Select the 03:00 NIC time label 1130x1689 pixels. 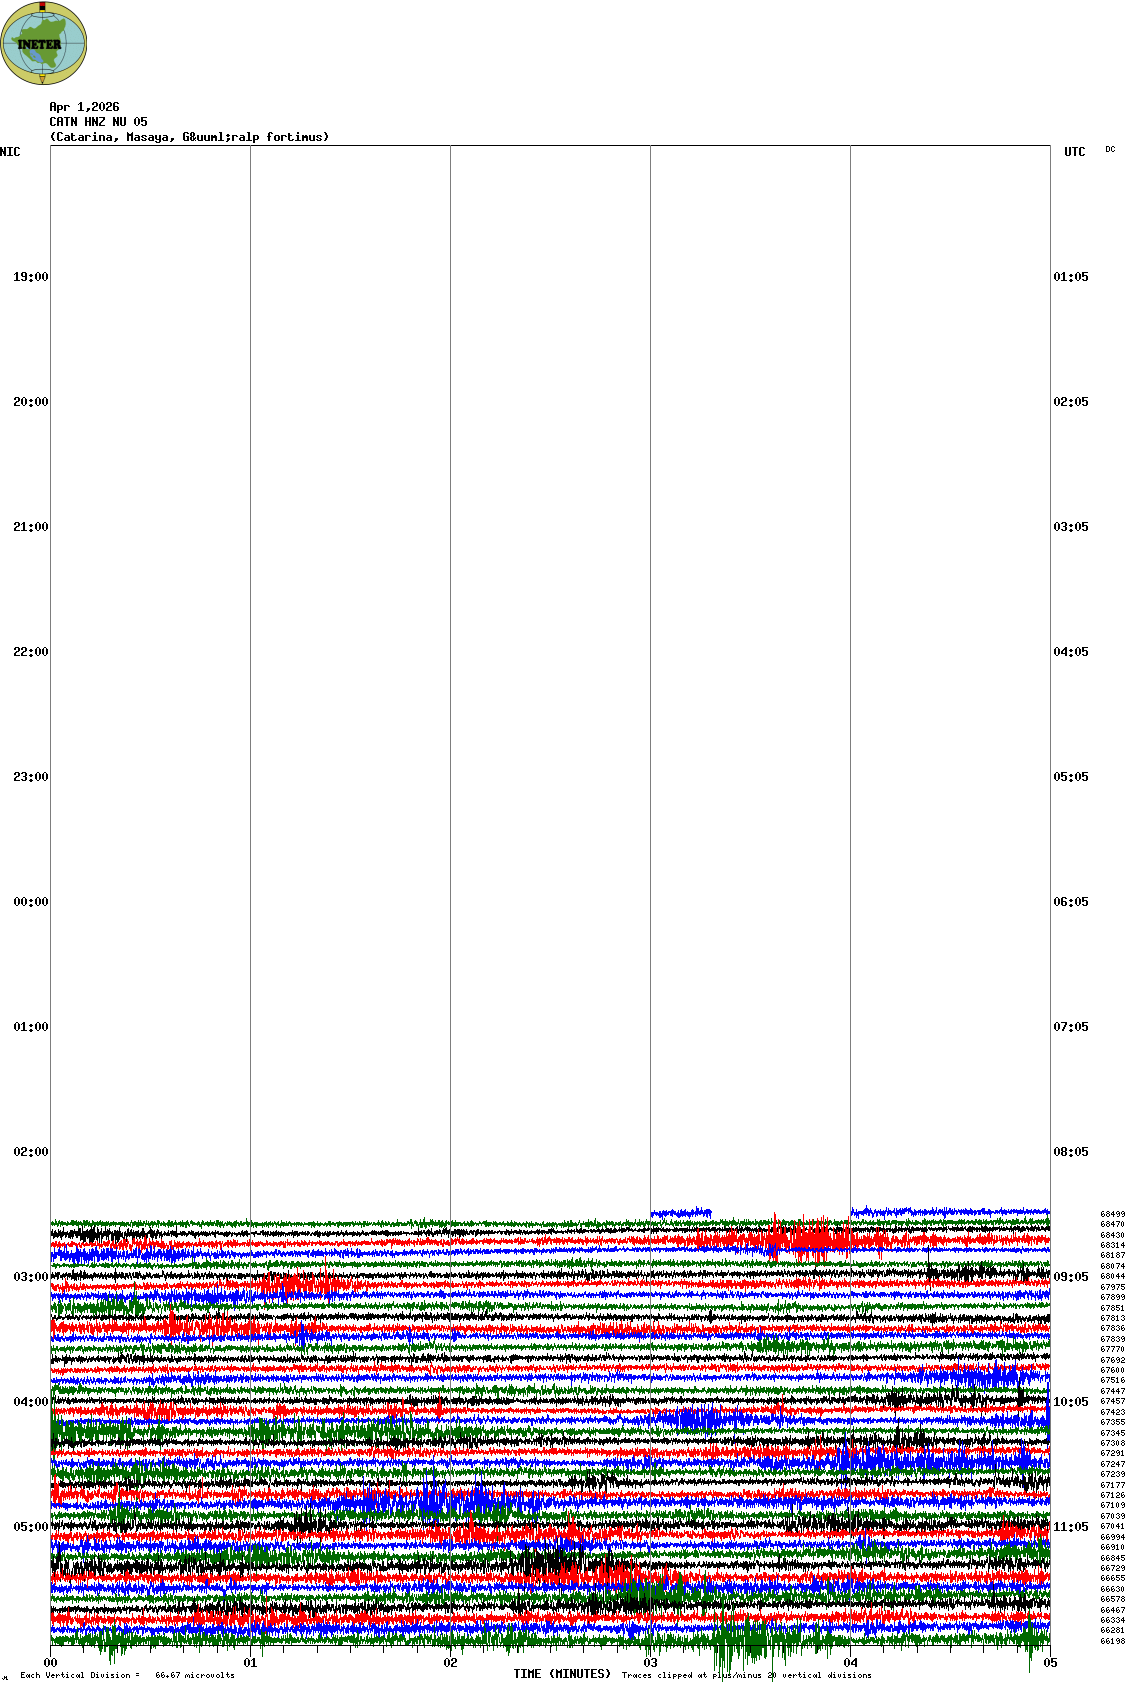point(30,1277)
